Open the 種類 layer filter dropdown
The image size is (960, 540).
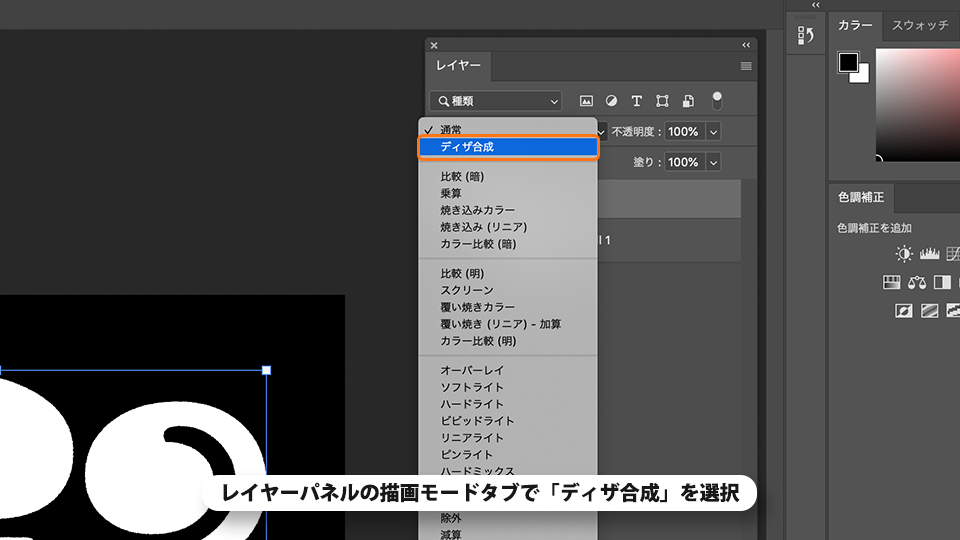click(x=495, y=101)
